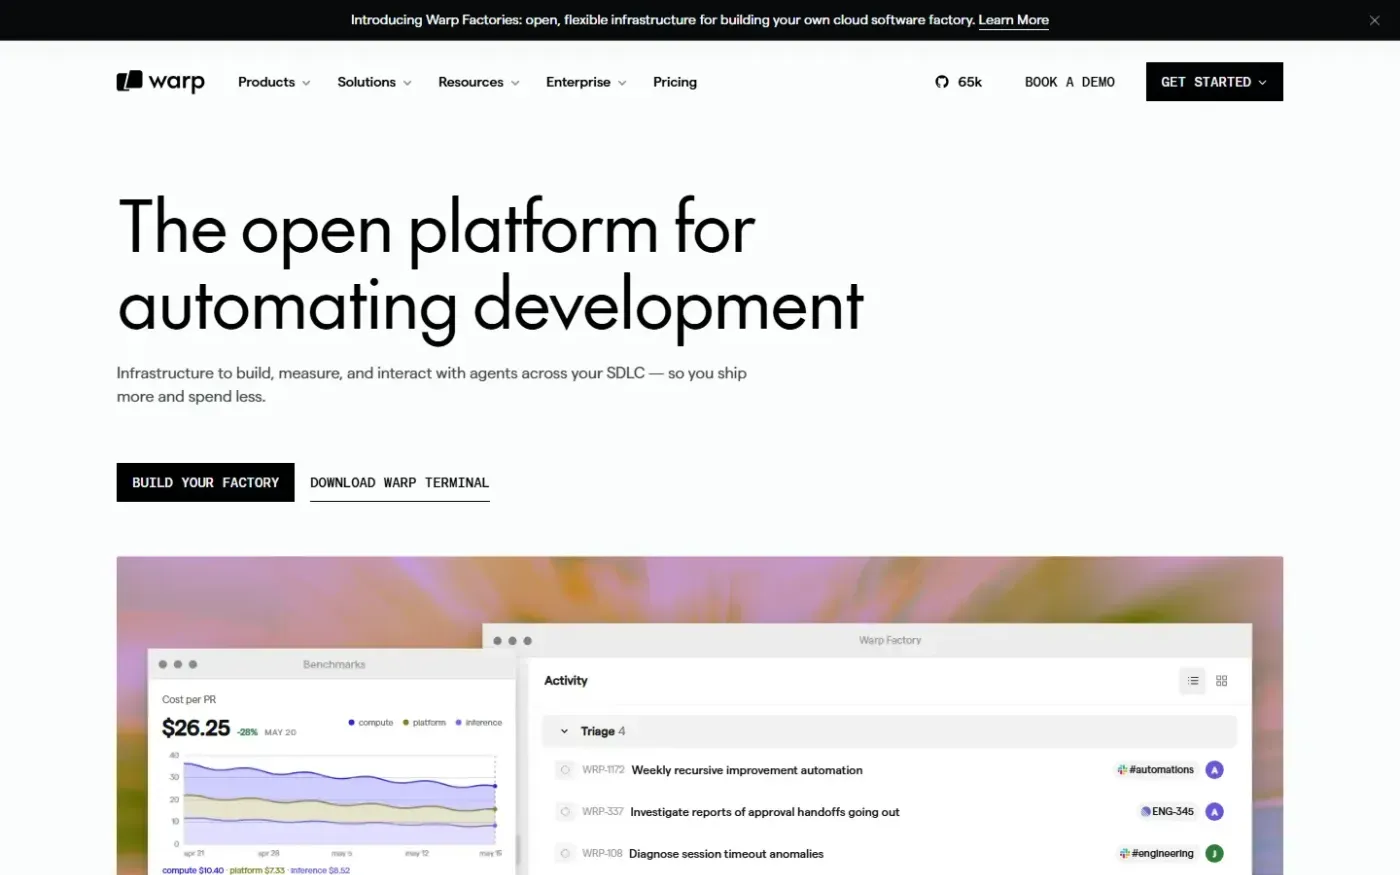The width and height of the screenshot is (1400, 875).
Task: Click the ENG-345 Linear tag
Action: coord(1167,812)
